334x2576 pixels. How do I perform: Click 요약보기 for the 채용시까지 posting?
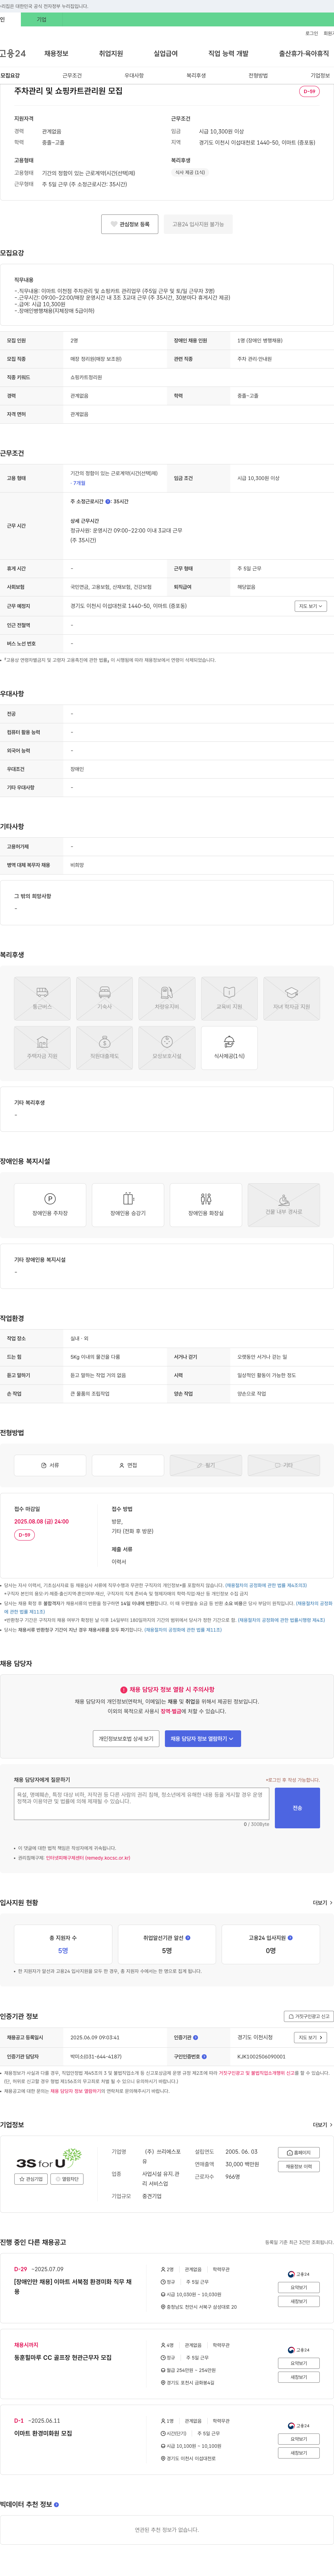[298, 2363]
